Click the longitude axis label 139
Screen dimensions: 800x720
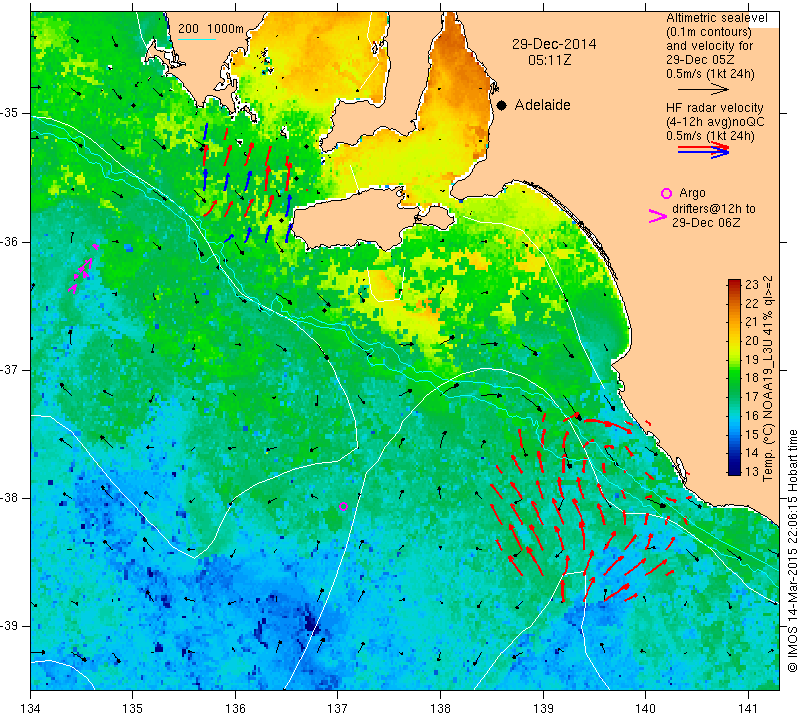[x=543, y=709]
